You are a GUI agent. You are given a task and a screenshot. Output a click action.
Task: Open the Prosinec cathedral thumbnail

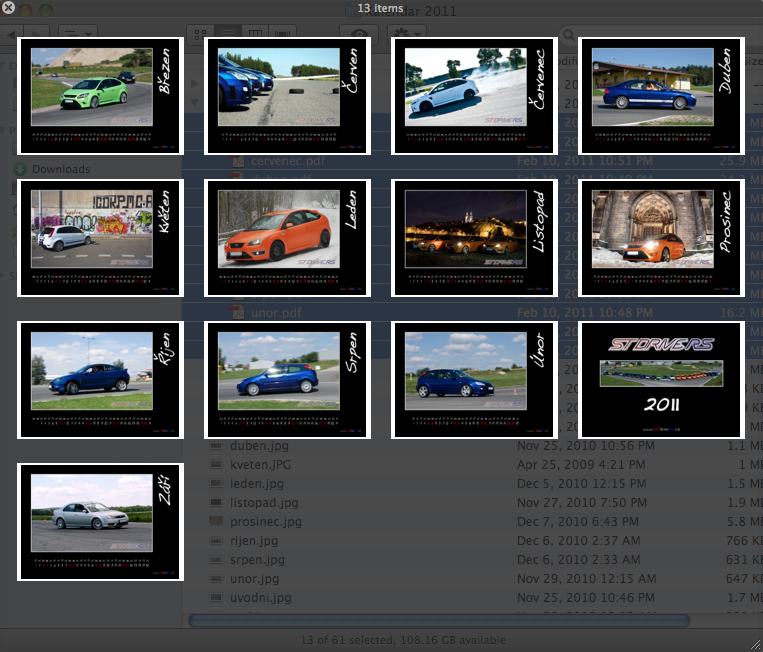pyautogui.click(x=661, y=238)
